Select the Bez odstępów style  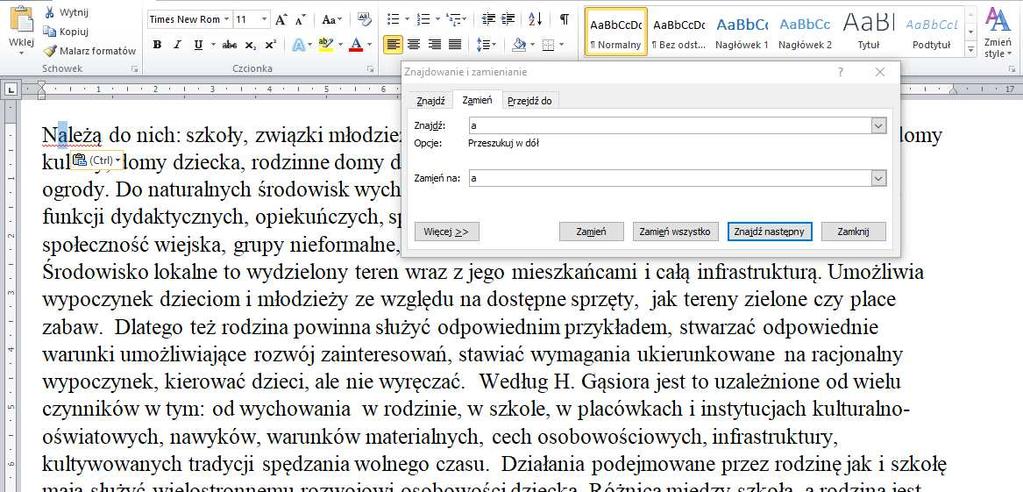679,32
